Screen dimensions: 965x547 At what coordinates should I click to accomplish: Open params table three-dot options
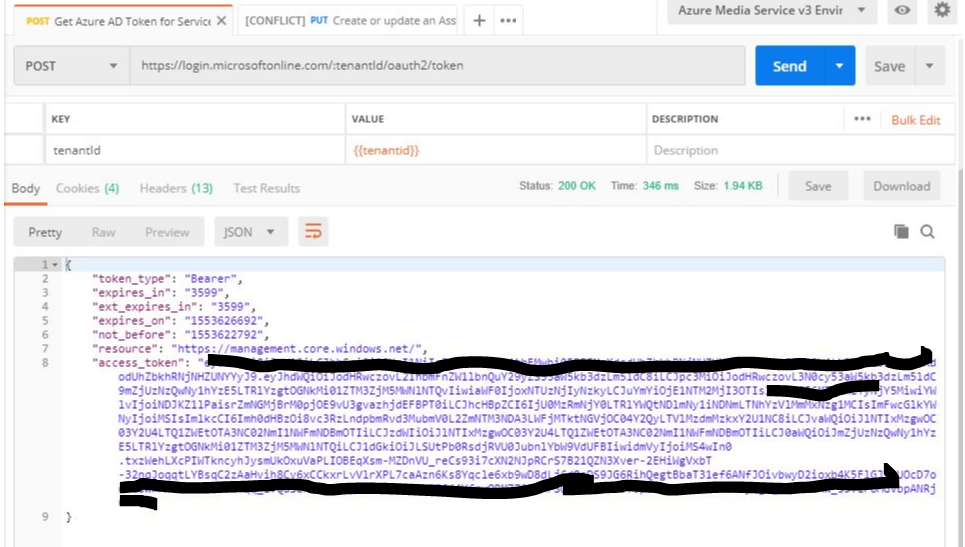pyautogui.click(x=862, y=119)
